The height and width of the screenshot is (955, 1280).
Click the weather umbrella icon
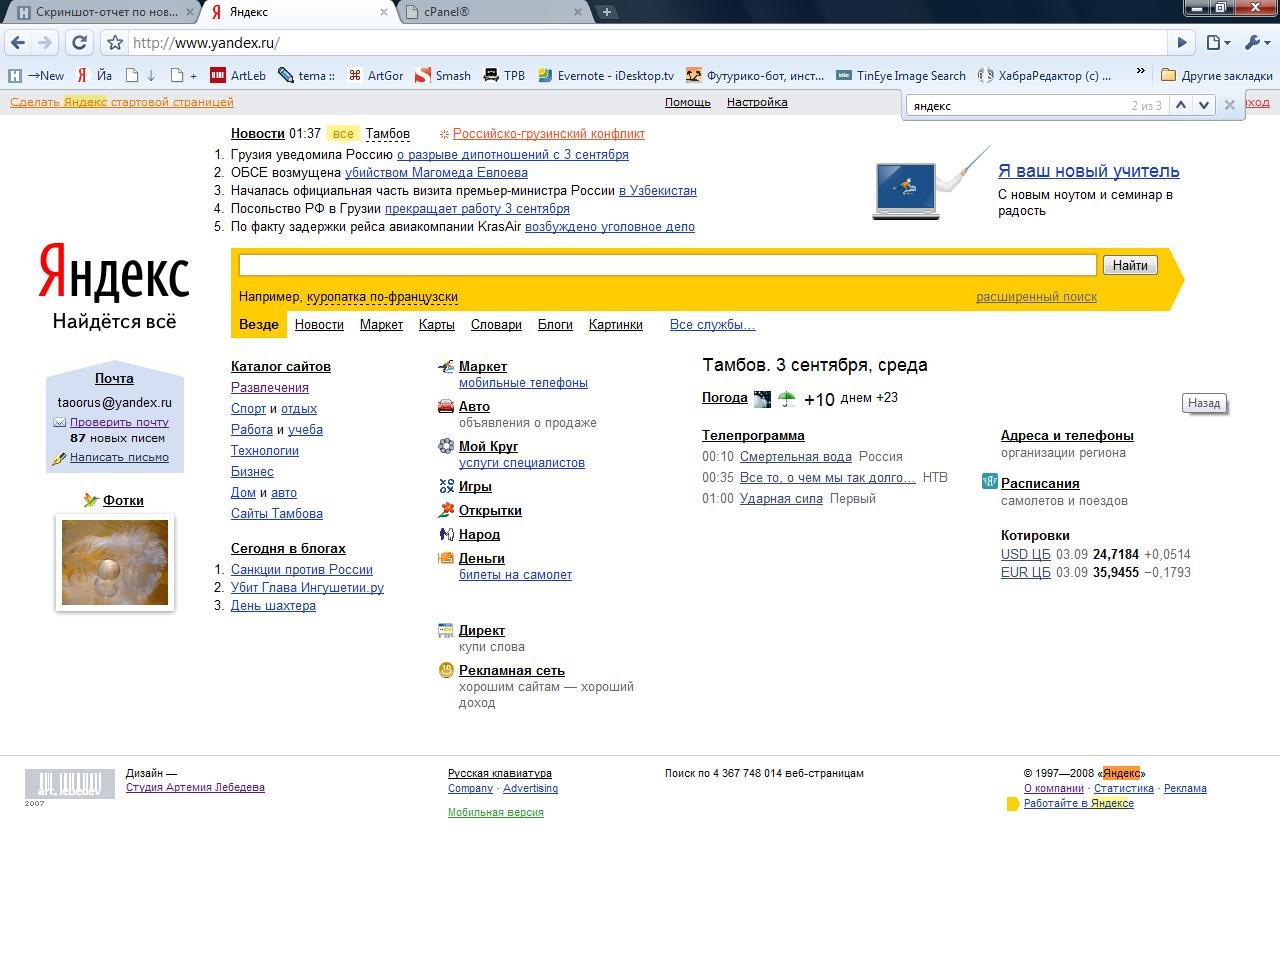click(x=787, y=399)
